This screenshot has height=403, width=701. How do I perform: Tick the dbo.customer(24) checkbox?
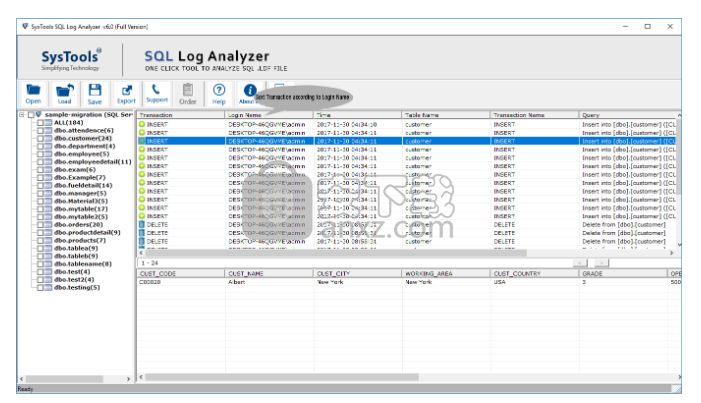[x=40, y=139]
